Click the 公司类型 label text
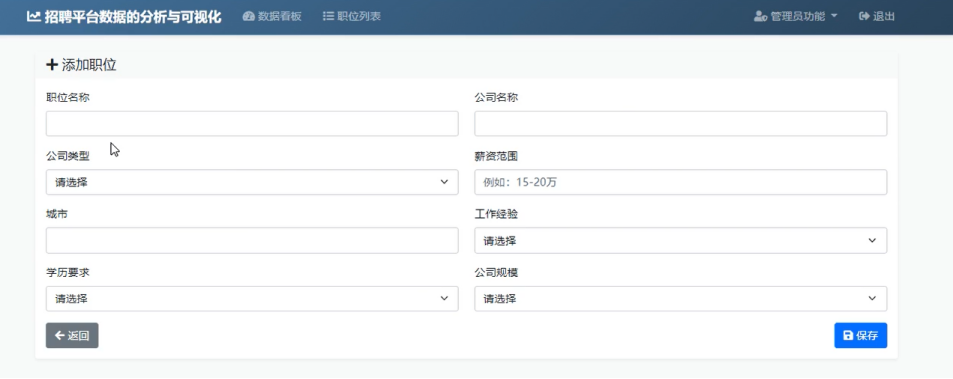This screenshot has height=379, width=953. (x=68, y=156)
